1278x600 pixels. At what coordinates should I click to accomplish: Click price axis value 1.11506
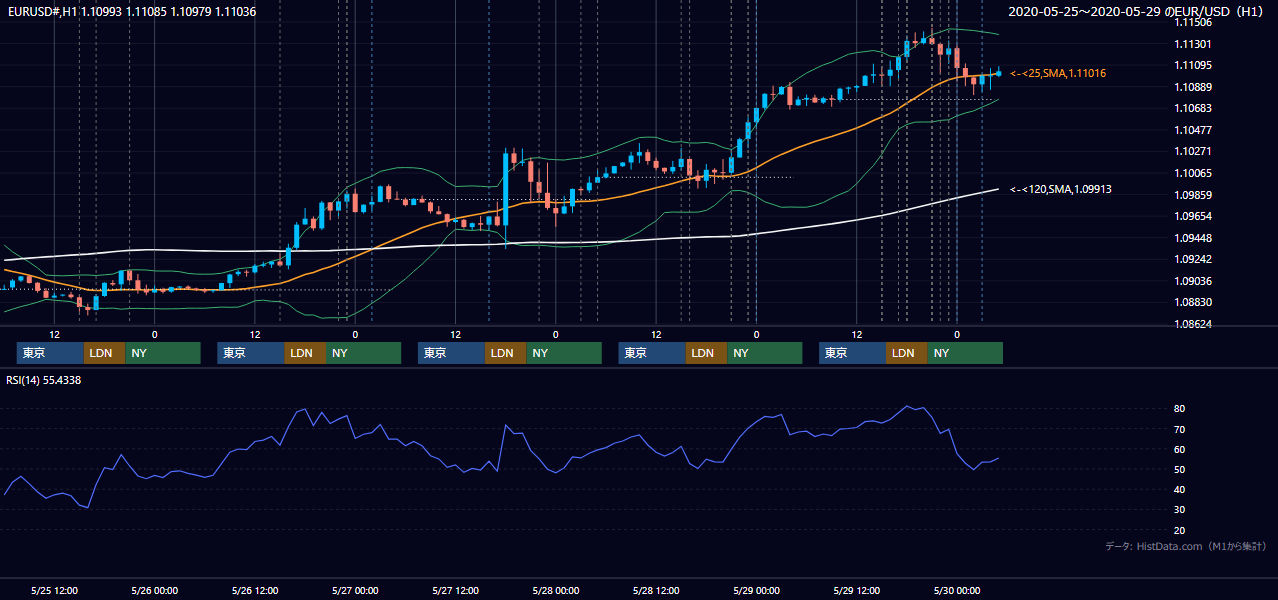1193,22
